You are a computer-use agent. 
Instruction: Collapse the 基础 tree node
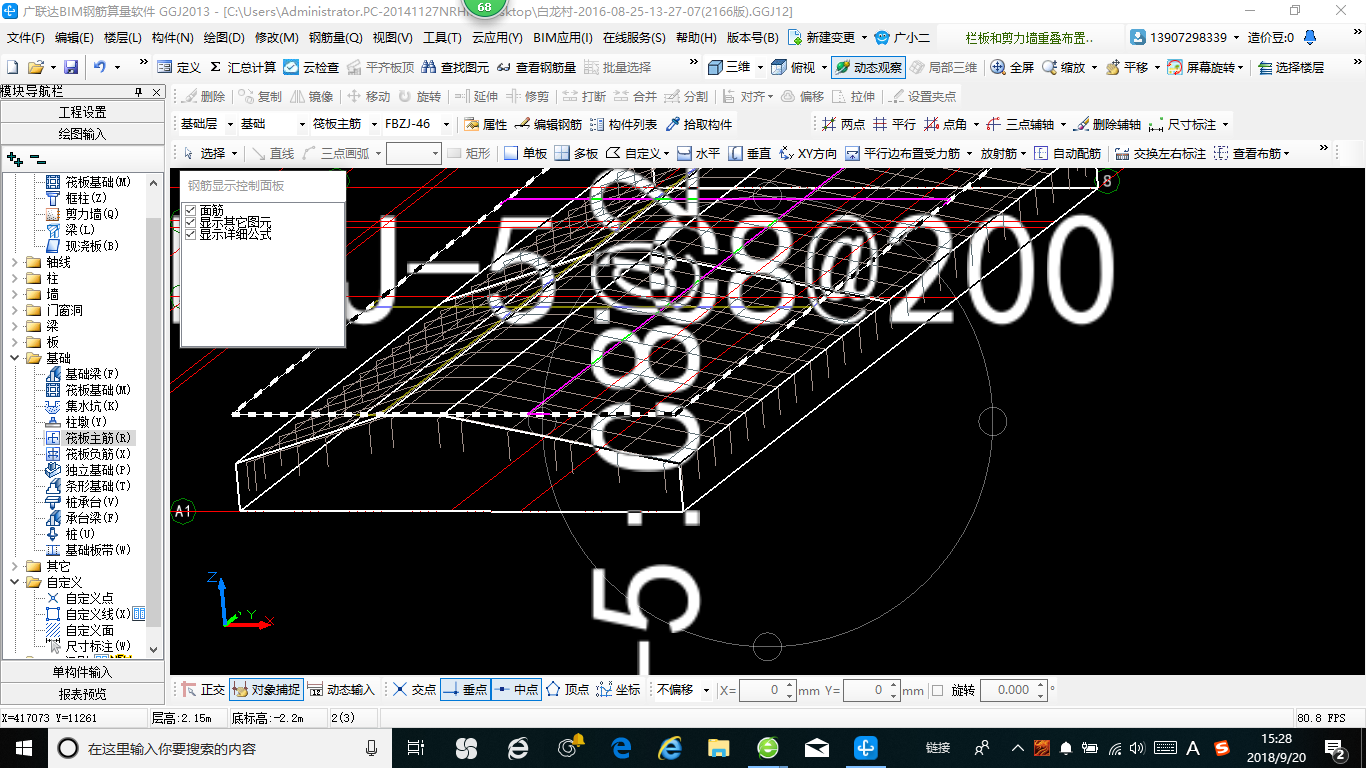point(14,358)
